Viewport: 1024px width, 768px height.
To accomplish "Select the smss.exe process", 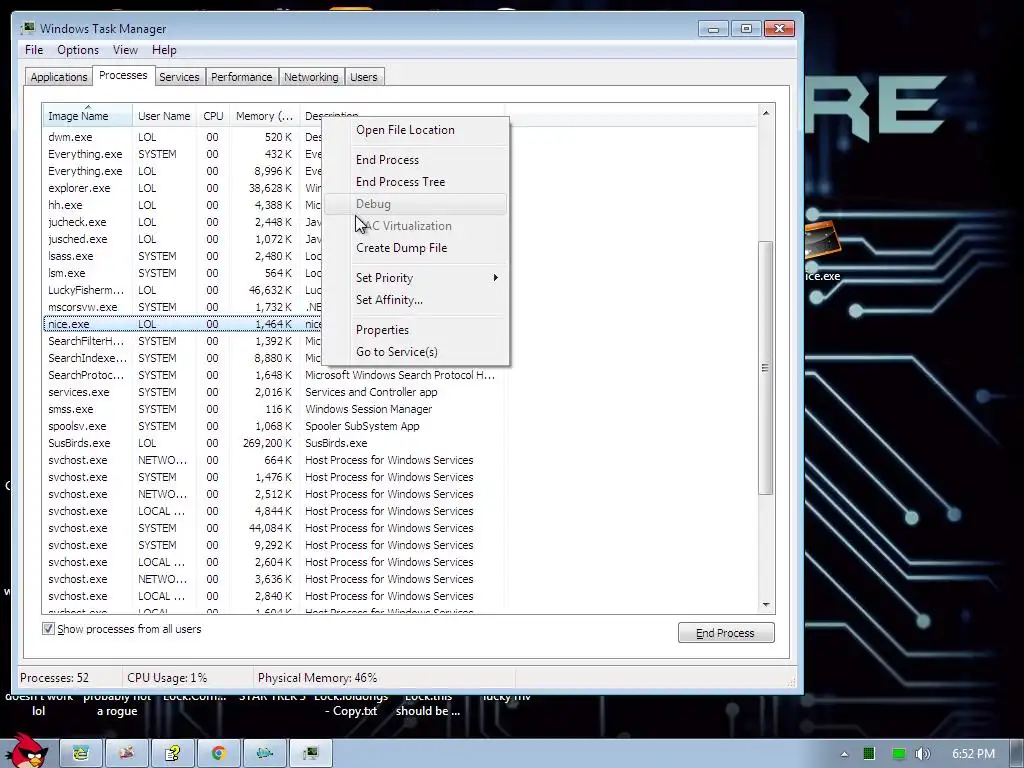I will point(273,409).
